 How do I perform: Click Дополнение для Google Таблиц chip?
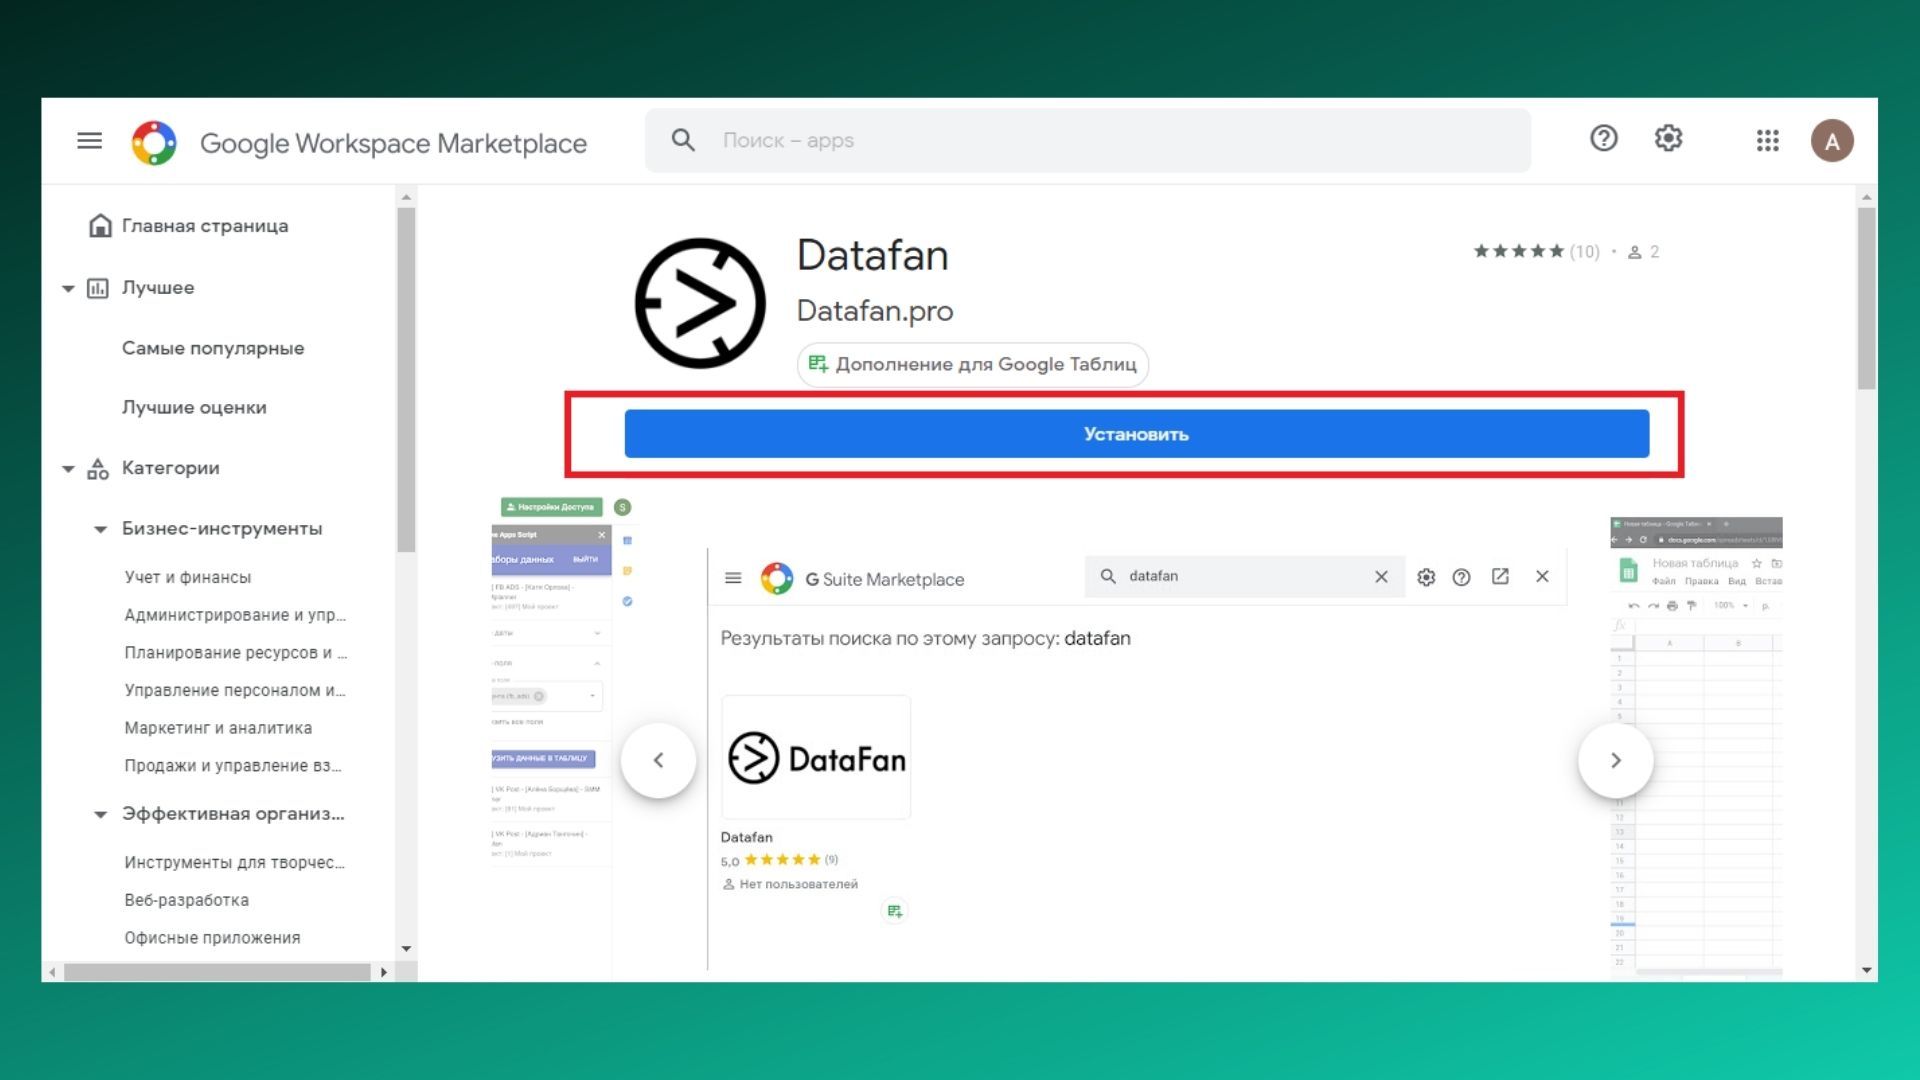(973, 364)
